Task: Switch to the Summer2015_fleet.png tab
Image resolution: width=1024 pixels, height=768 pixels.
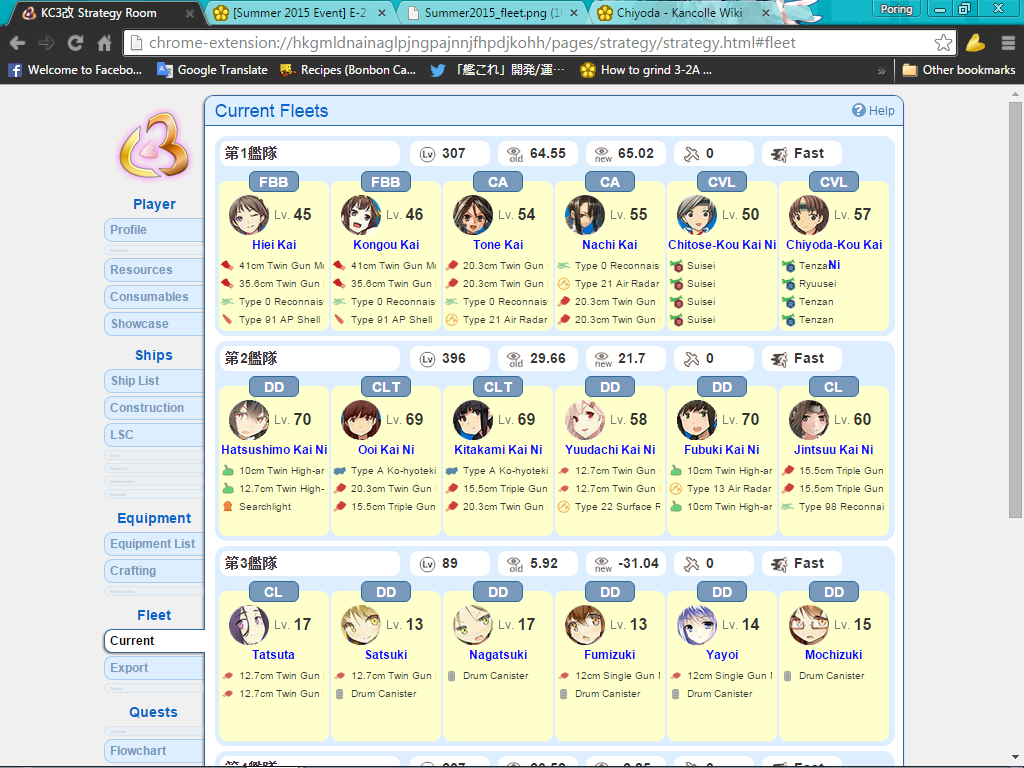Action: click(491, 13)
